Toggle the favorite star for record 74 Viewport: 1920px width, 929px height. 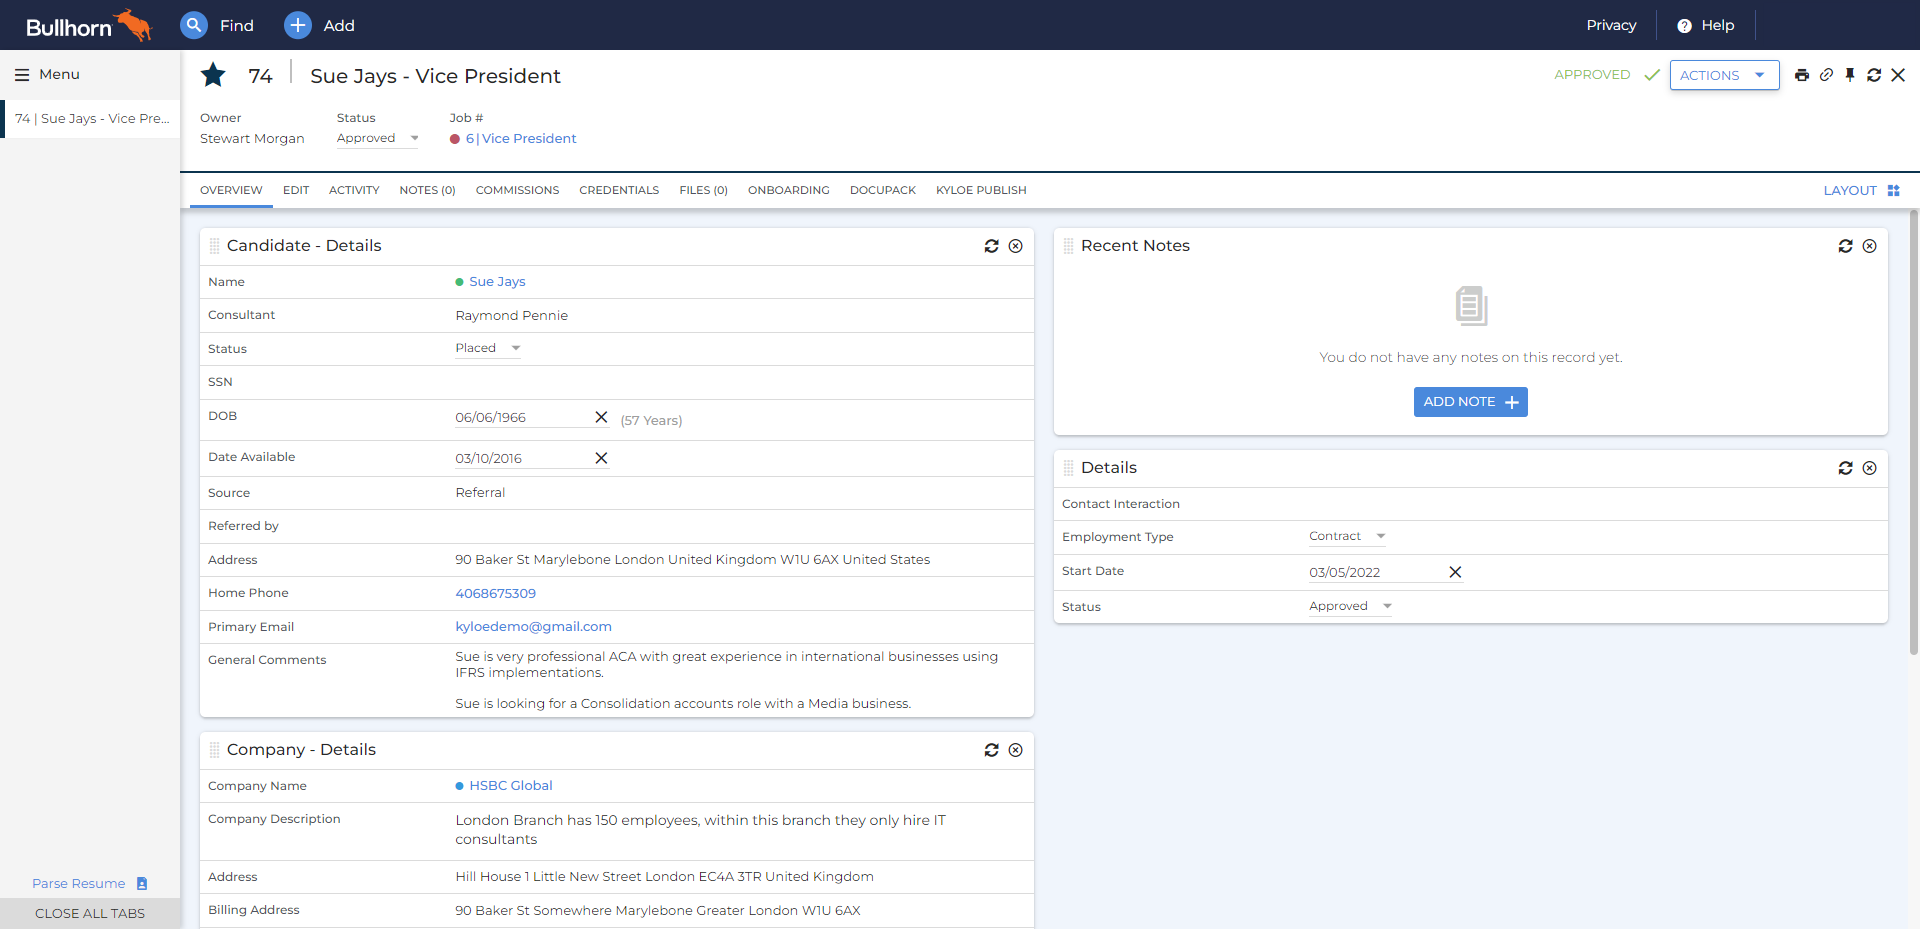point(213,75)
